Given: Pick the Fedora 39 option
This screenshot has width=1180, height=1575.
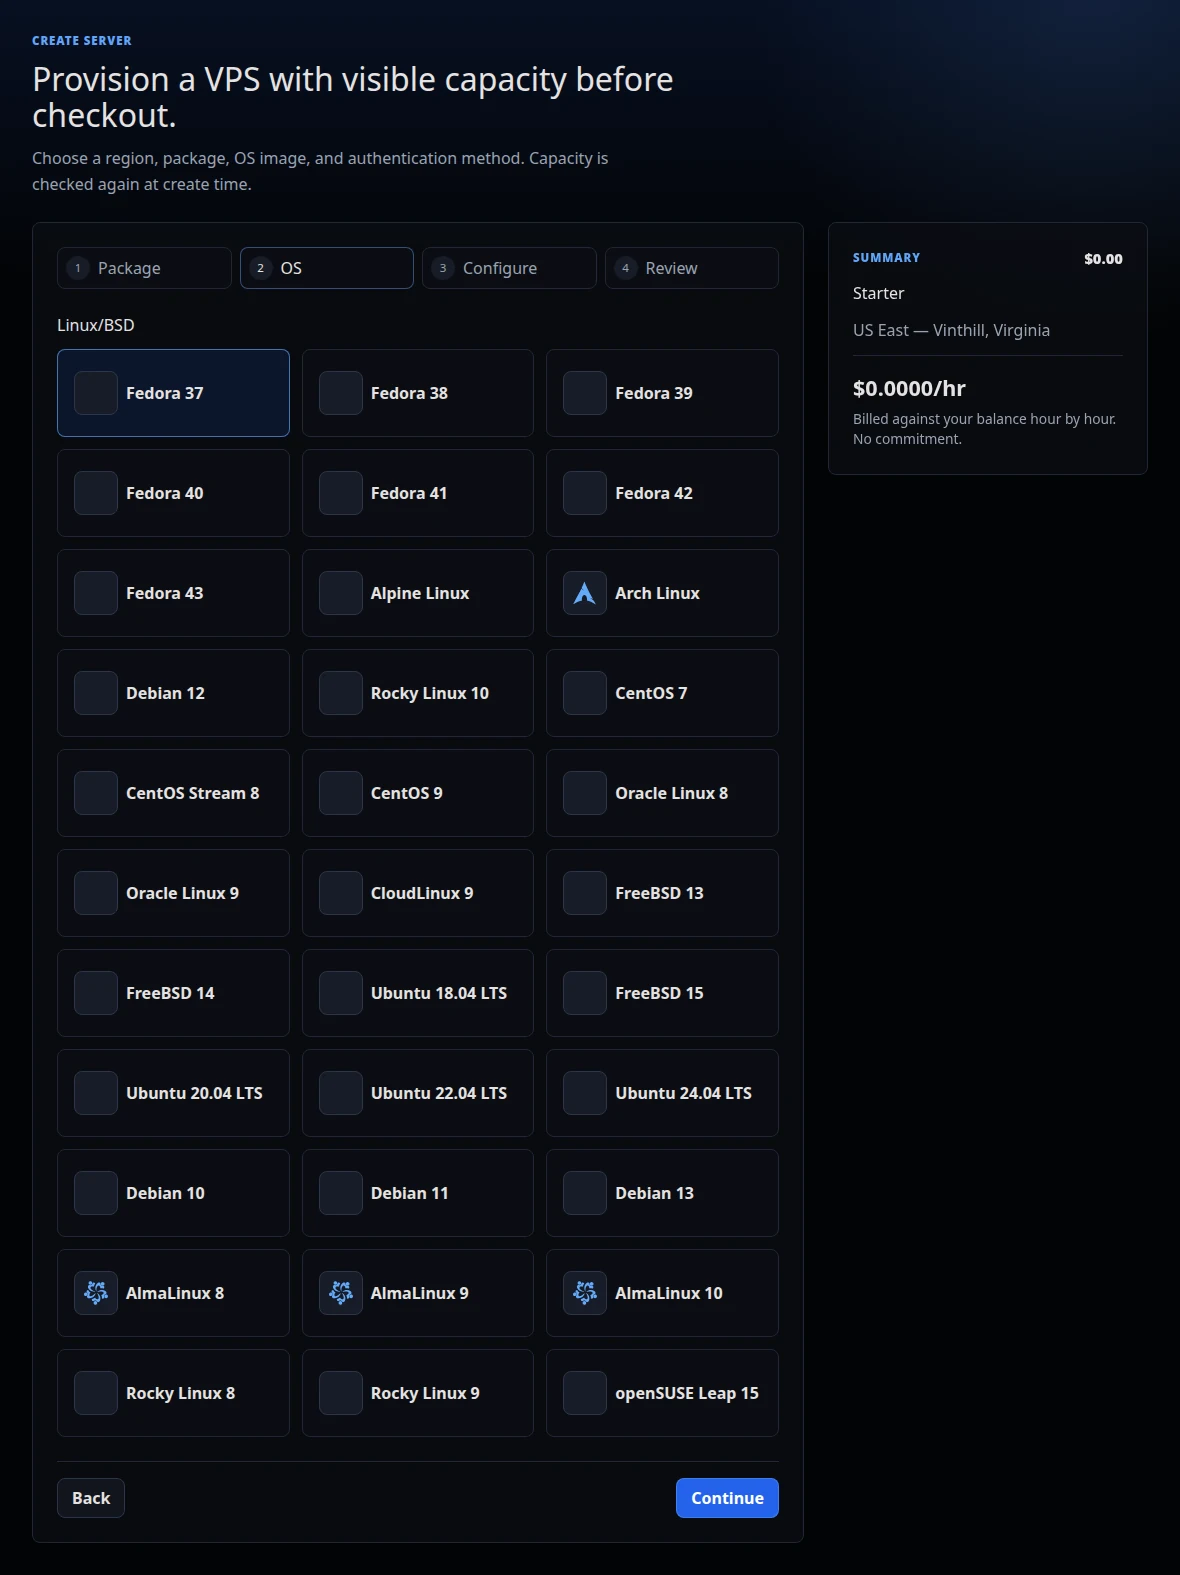Looking at the screenshot, I should tap(662, 393).
